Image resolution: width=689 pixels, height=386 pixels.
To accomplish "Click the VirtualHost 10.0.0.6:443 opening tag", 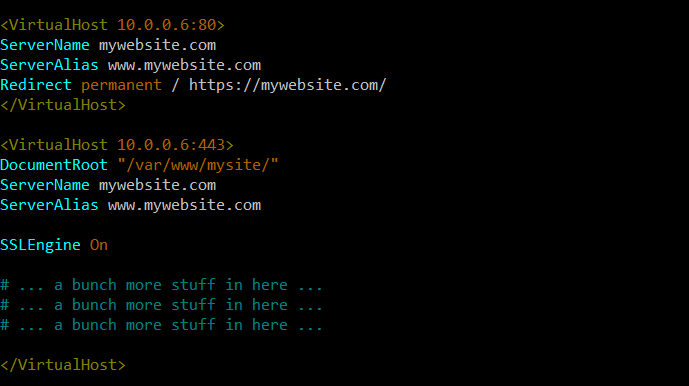I will [x=117, y=145].
